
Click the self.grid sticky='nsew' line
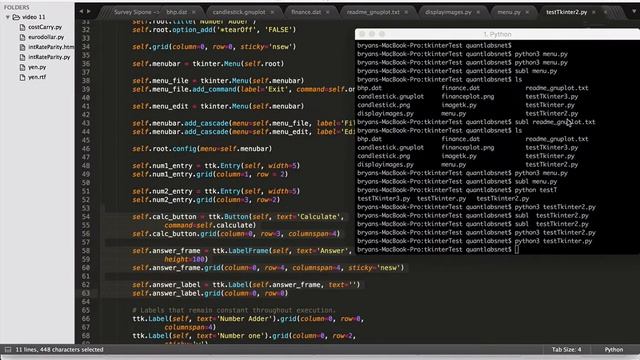tap(214, 47)
